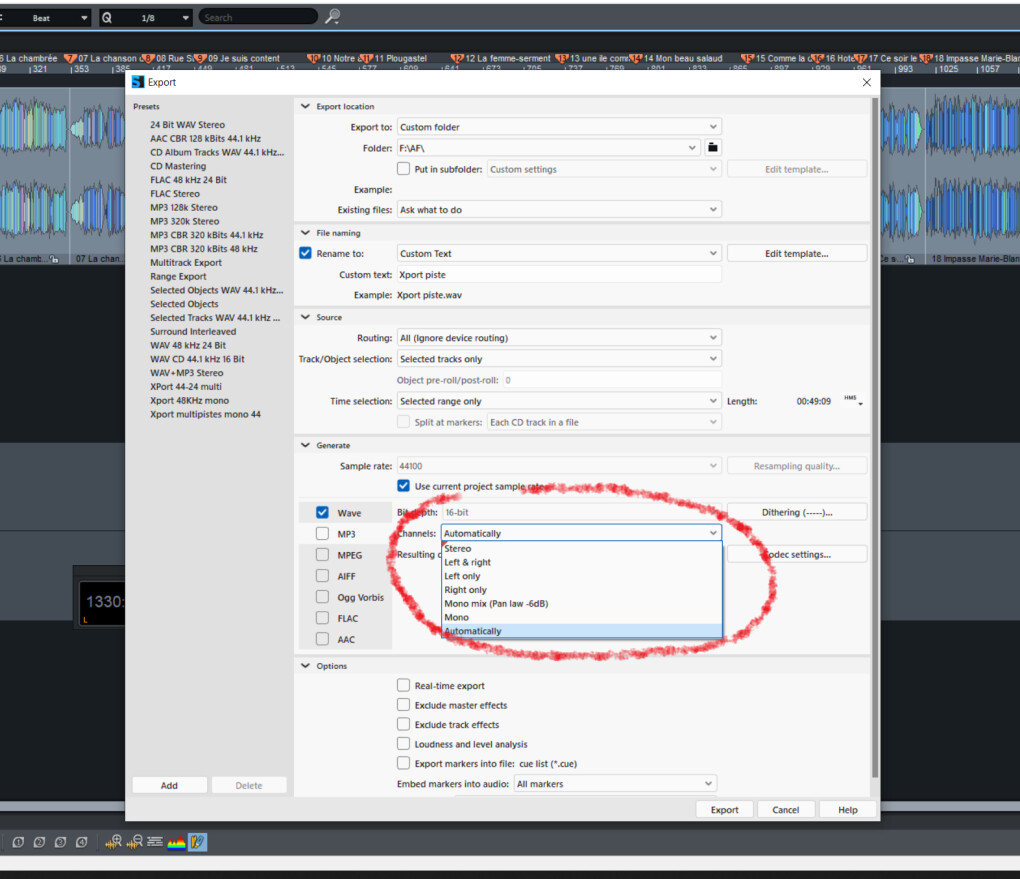Click the Cancel button

[x=785, y=809]
